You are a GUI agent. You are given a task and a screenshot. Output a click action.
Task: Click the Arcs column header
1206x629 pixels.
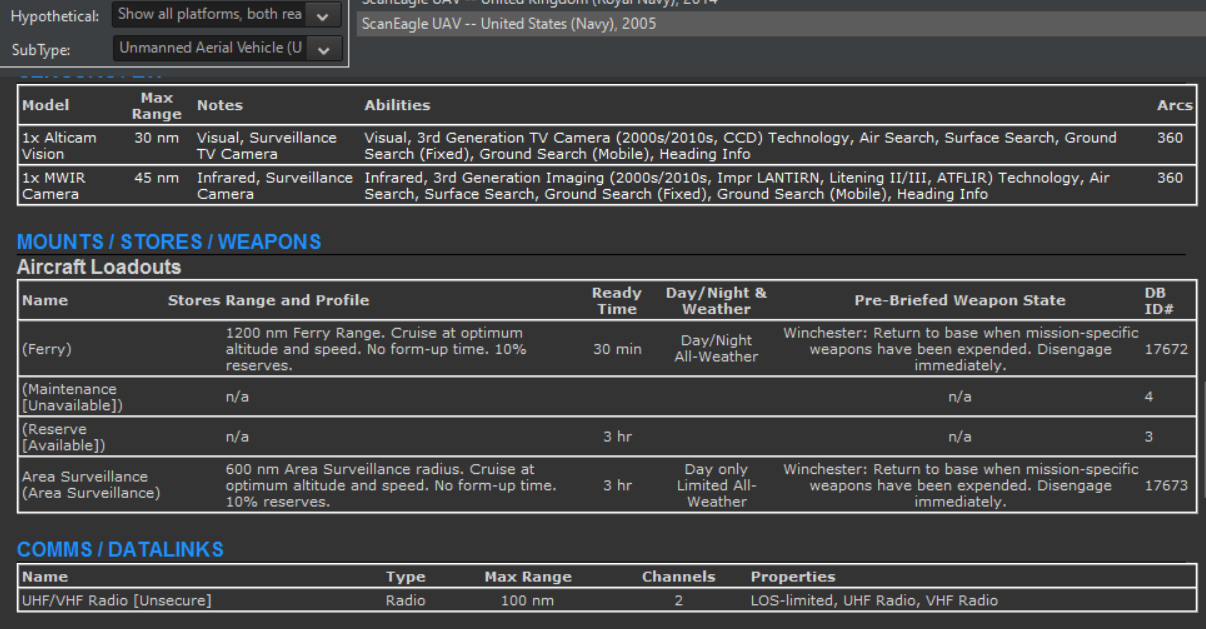tap(1175, 105)
